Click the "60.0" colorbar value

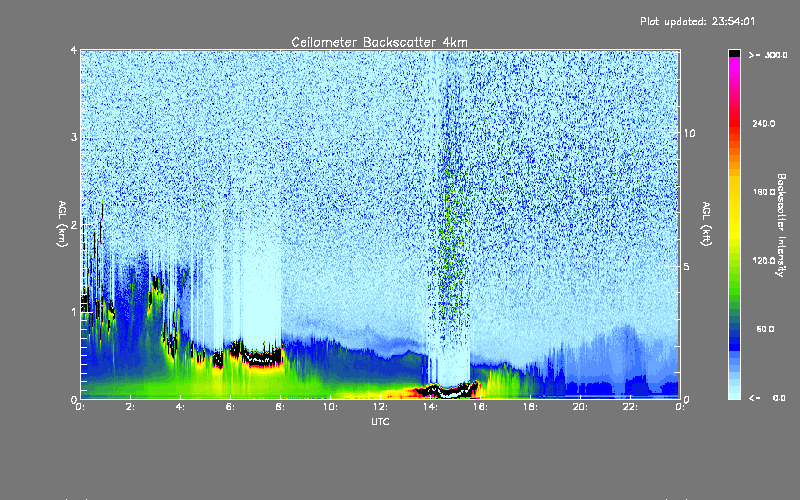pyautogui.click(x=765, y=329)
